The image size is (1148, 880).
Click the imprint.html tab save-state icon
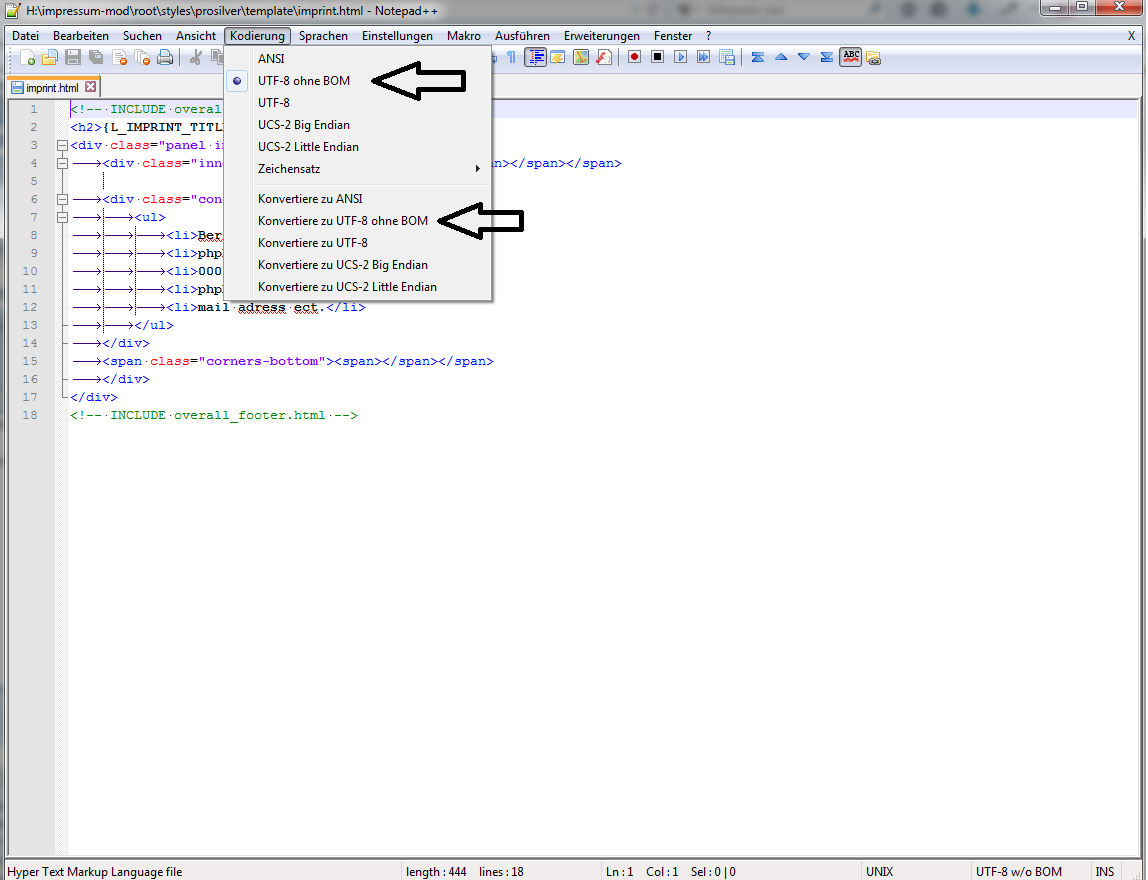click(18, 88)
